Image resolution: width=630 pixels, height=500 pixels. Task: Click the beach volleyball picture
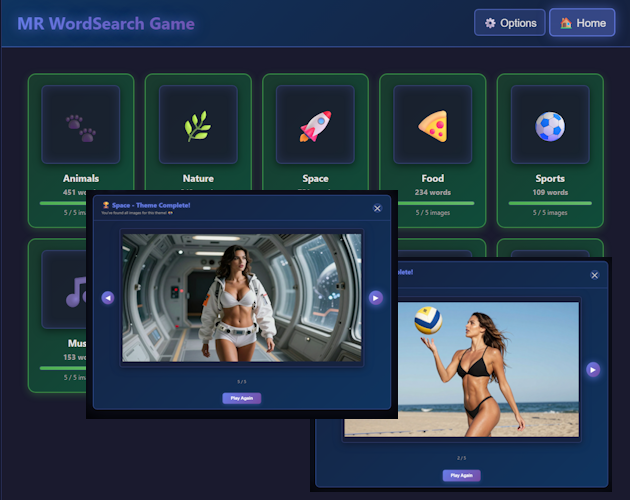click(488, 369)
